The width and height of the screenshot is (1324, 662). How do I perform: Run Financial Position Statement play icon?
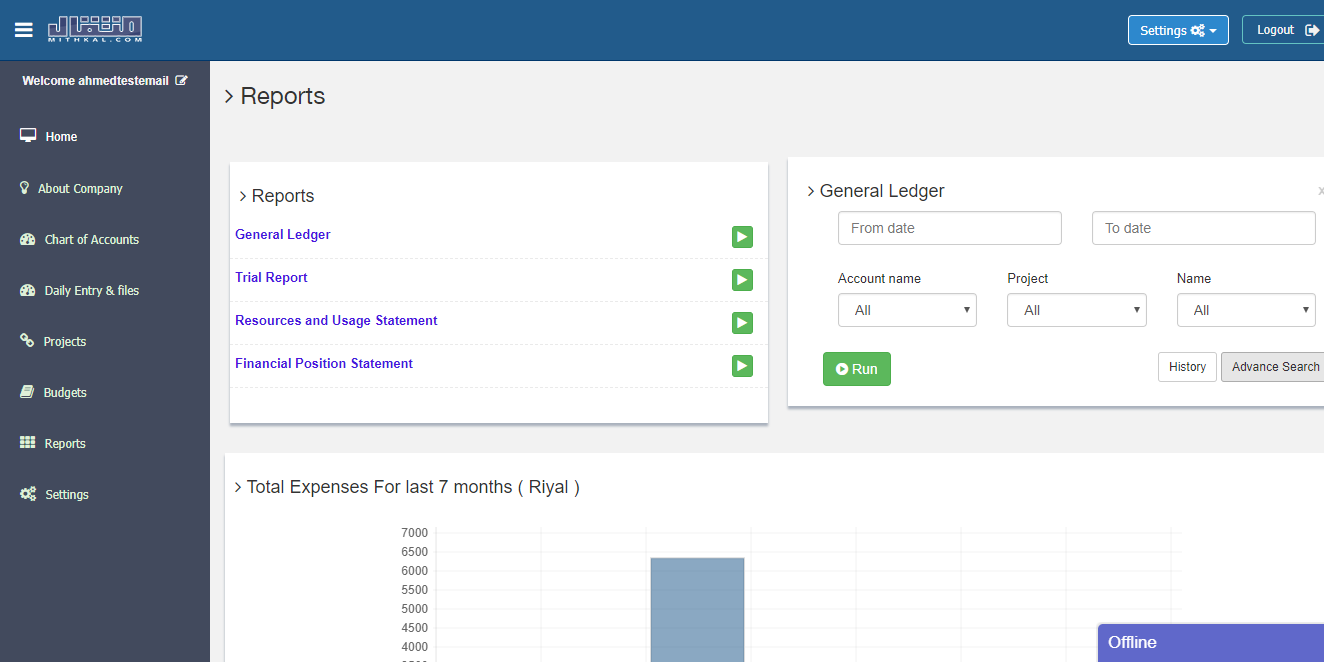click(742, 366)
